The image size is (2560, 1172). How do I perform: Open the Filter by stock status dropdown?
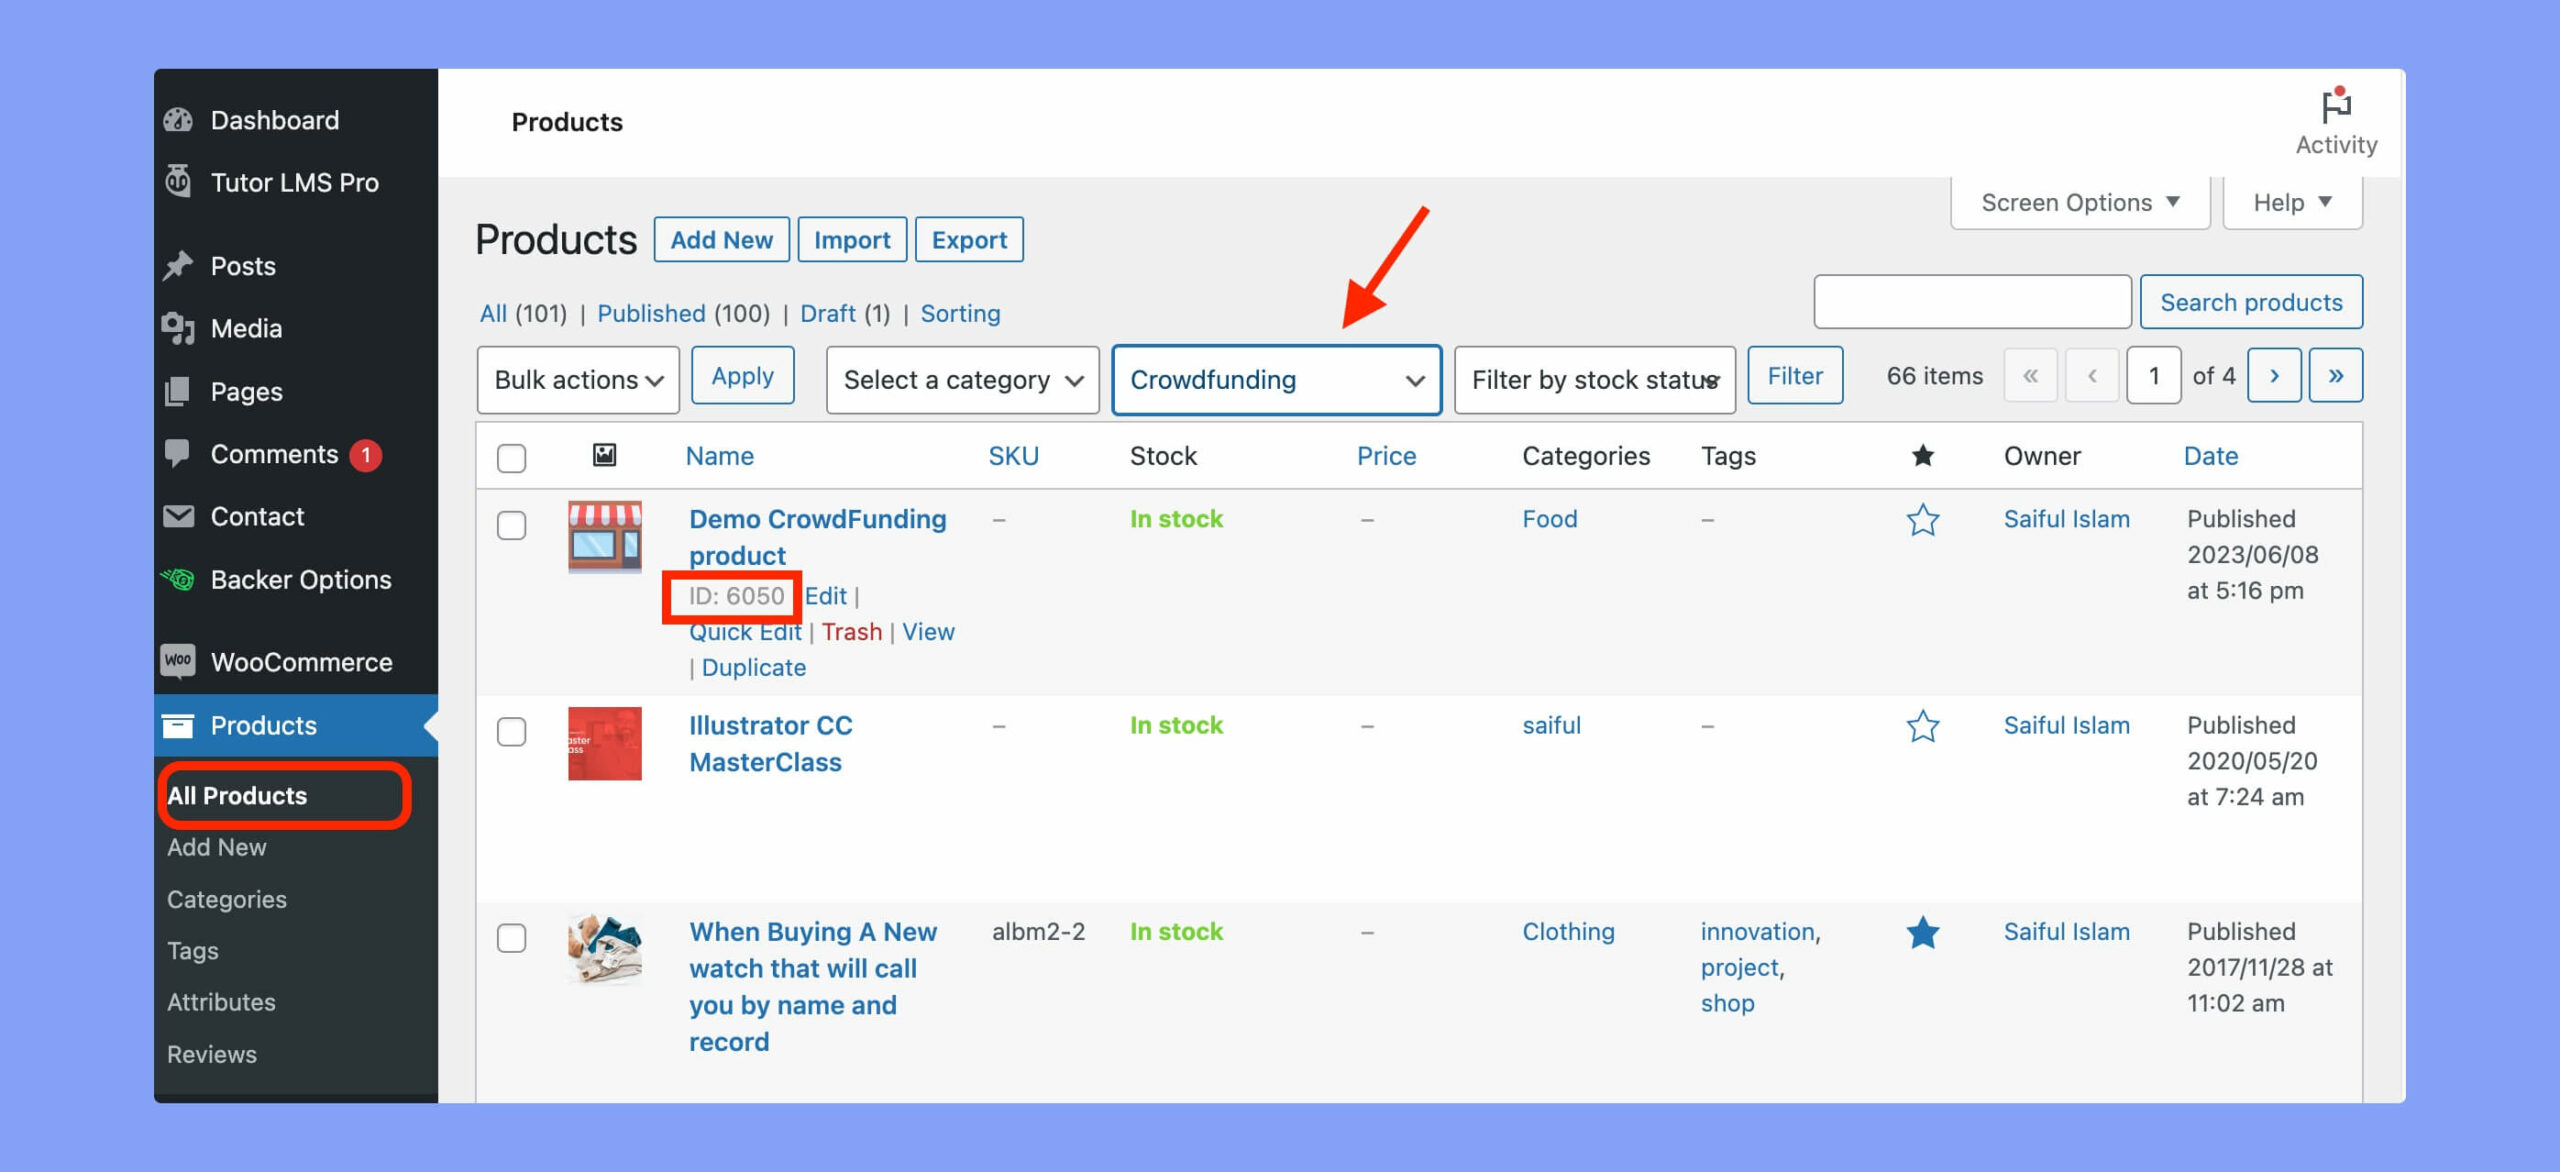click(1594, 380)
